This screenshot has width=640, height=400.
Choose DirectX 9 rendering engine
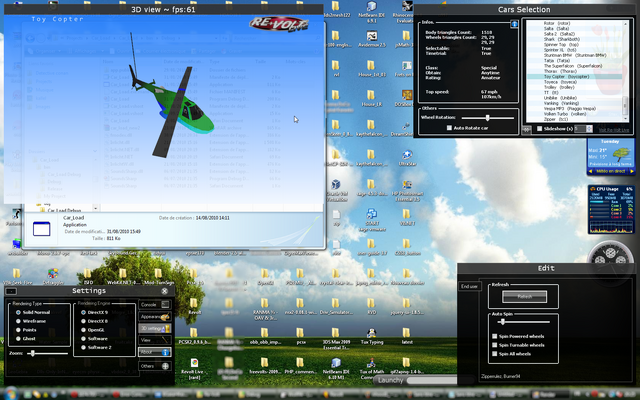[x=83, y=312]
